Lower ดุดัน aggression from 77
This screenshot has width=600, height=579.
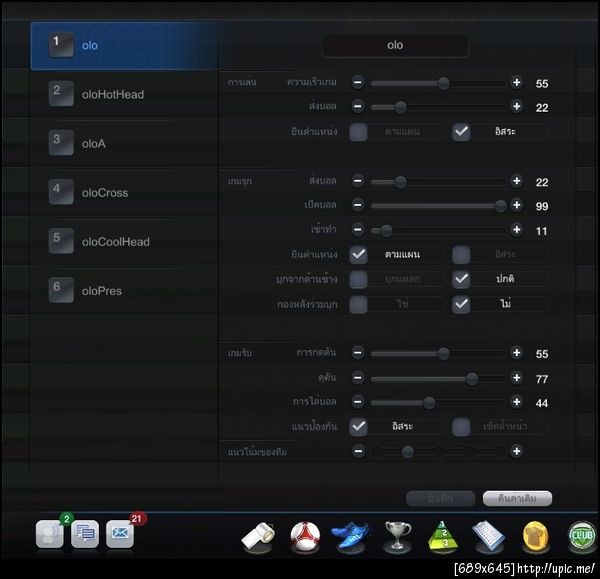[x=358, y=378]
